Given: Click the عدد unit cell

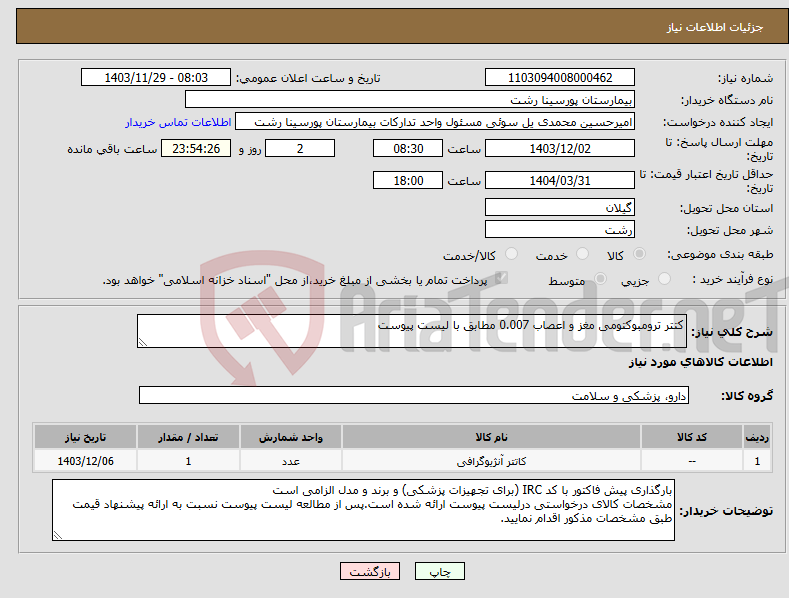Looking at the screenshot, I should tap(291, 461).
